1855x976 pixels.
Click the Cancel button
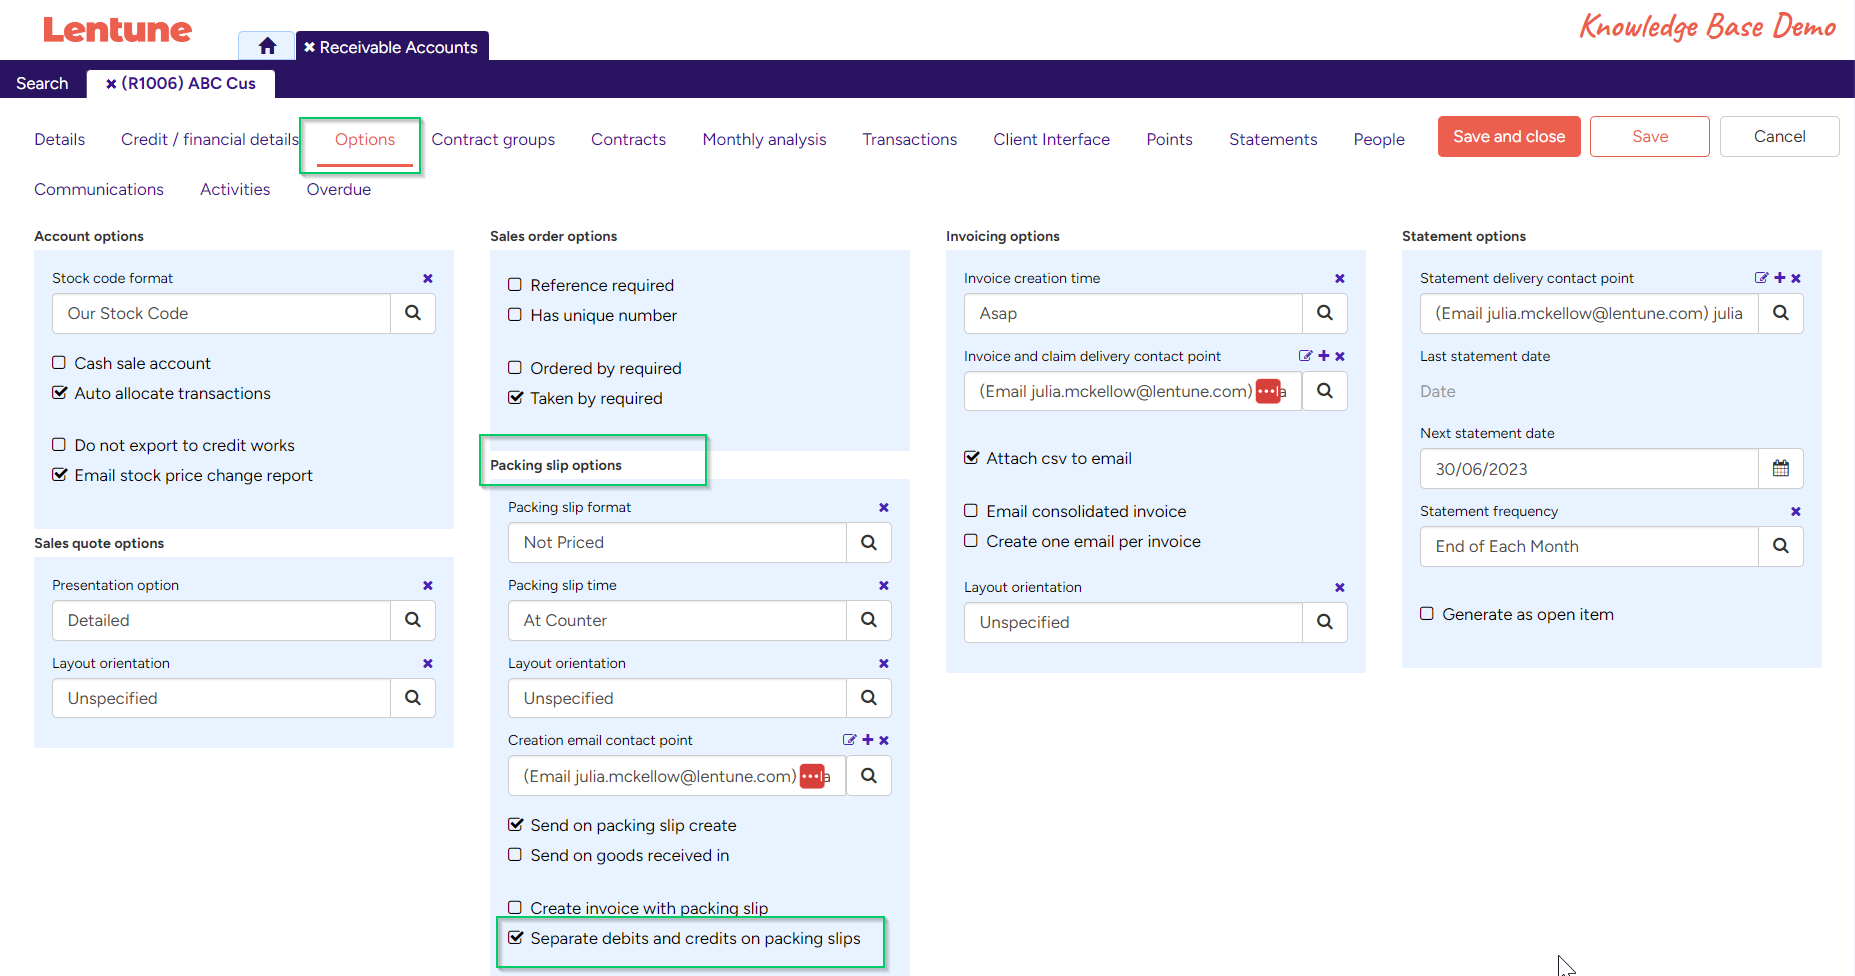pyautogui.click(x=1780, y=136)
